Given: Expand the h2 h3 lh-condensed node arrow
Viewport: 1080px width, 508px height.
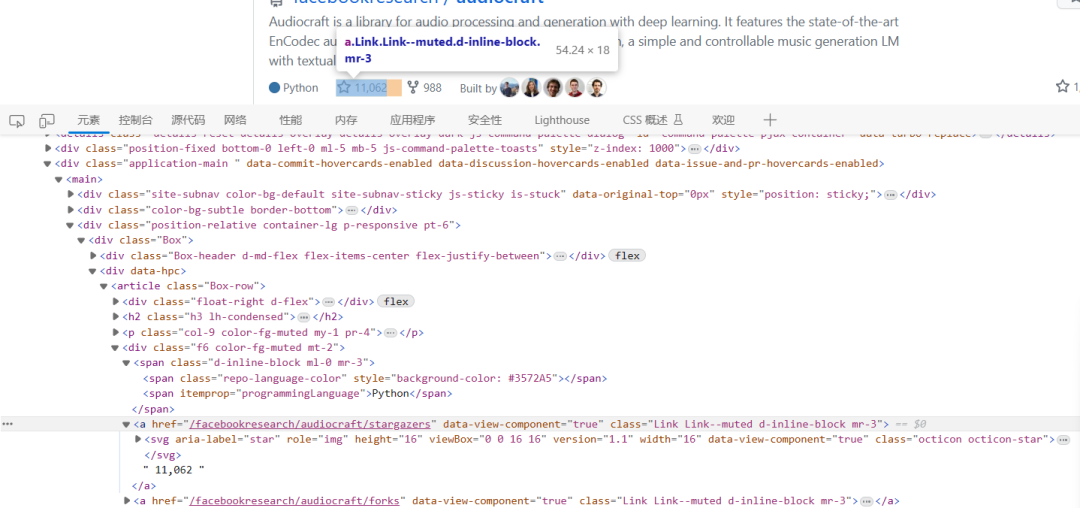Looking at the screenshot, I should click(x=116, y=317).
